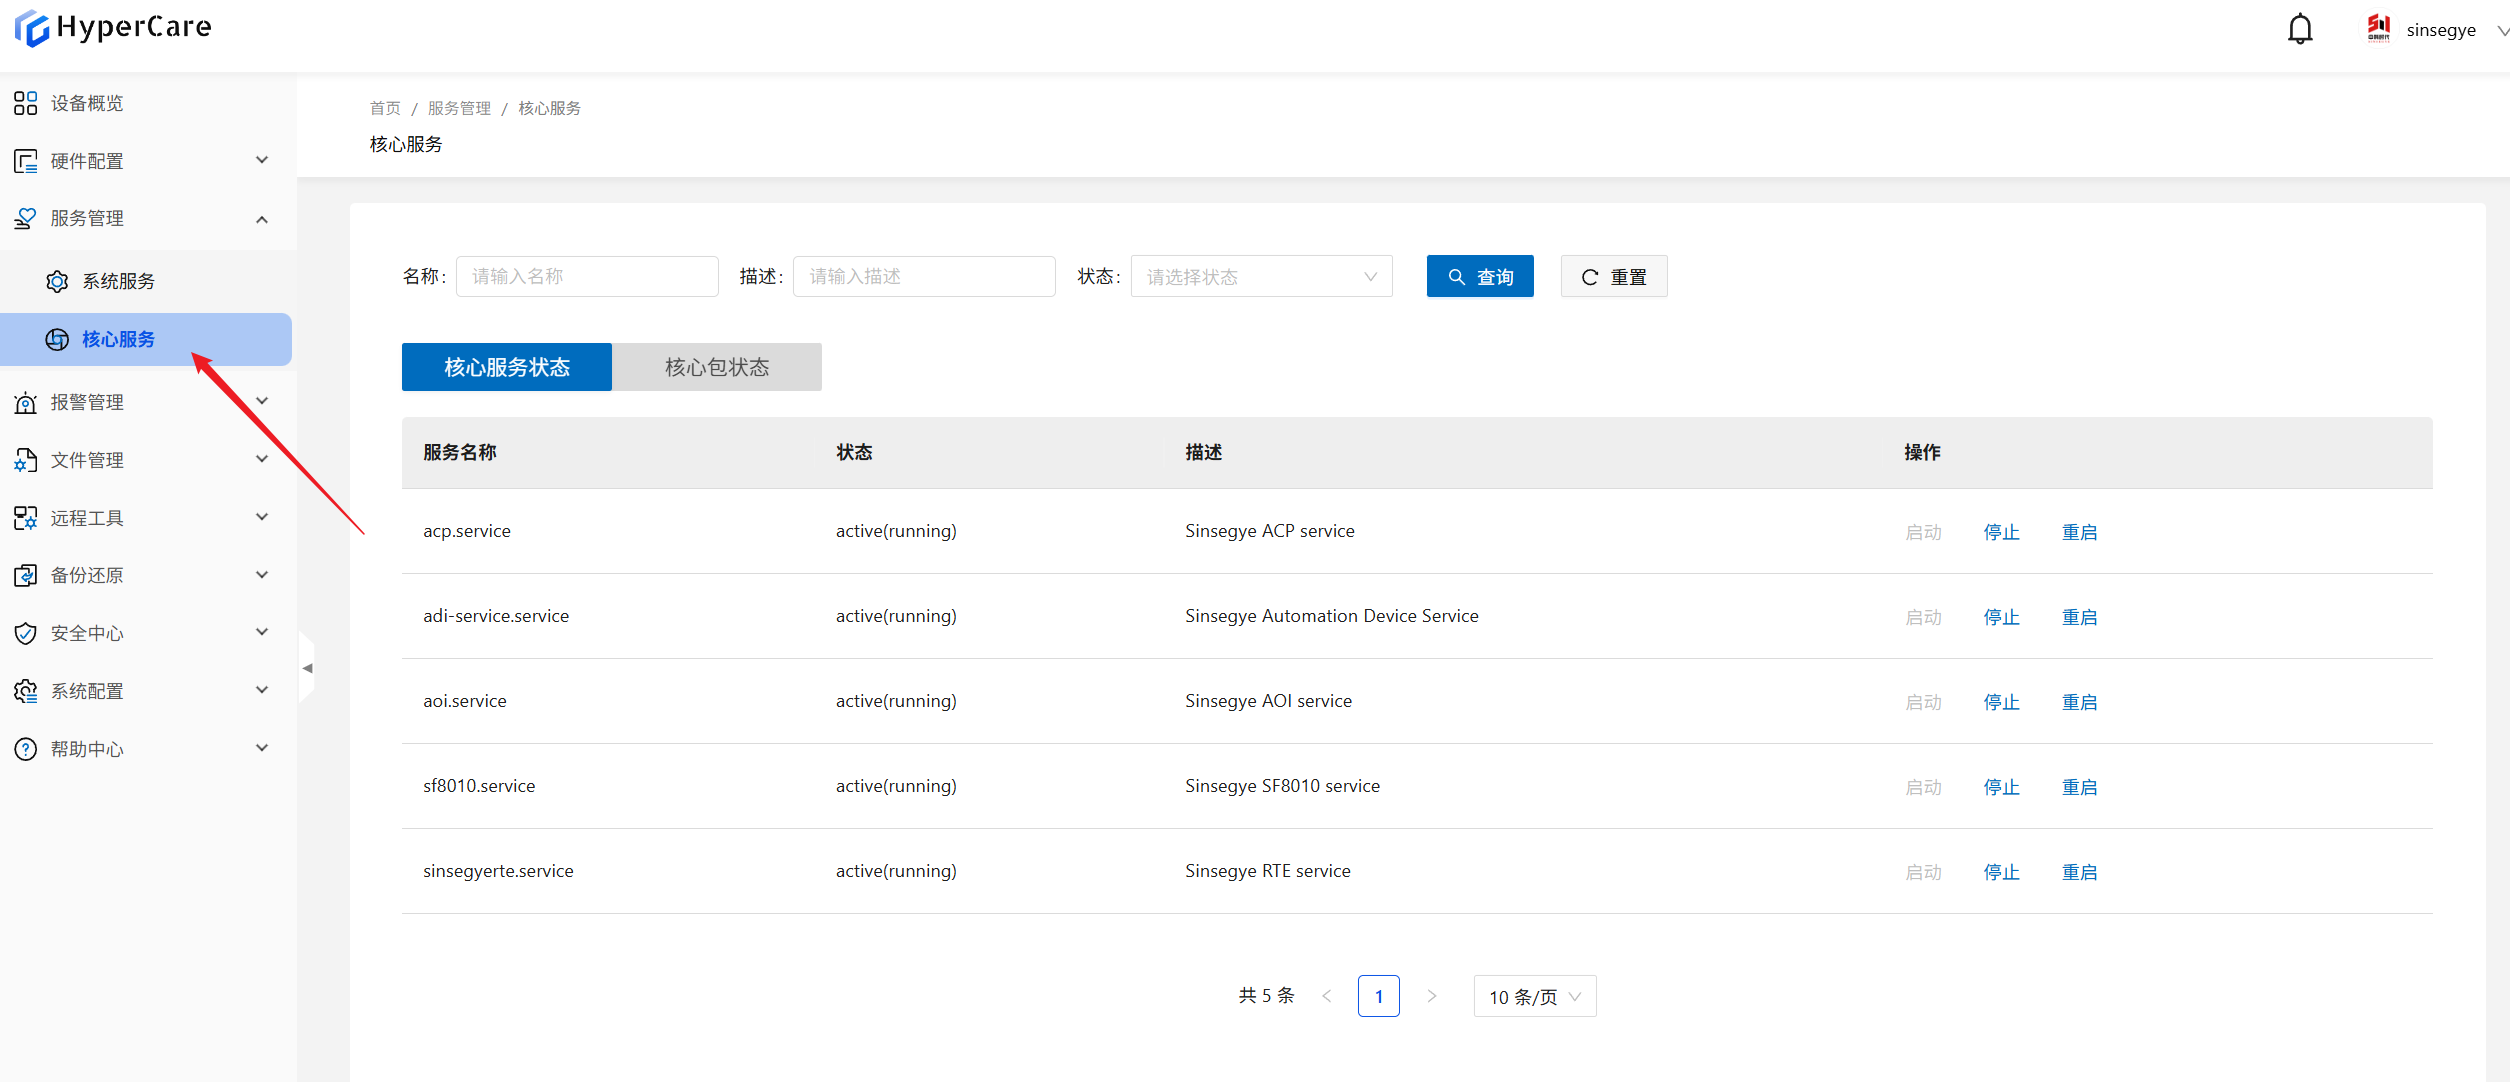Click the 安全中心 shield icon
Screen dimensions: 2510x1082
[25, 633]
